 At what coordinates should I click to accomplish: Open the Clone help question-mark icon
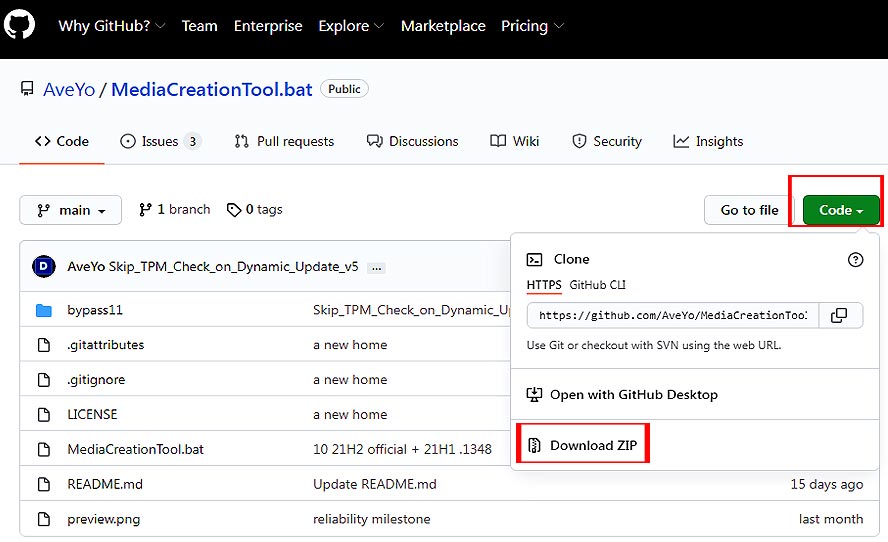[x=855, y=259]
